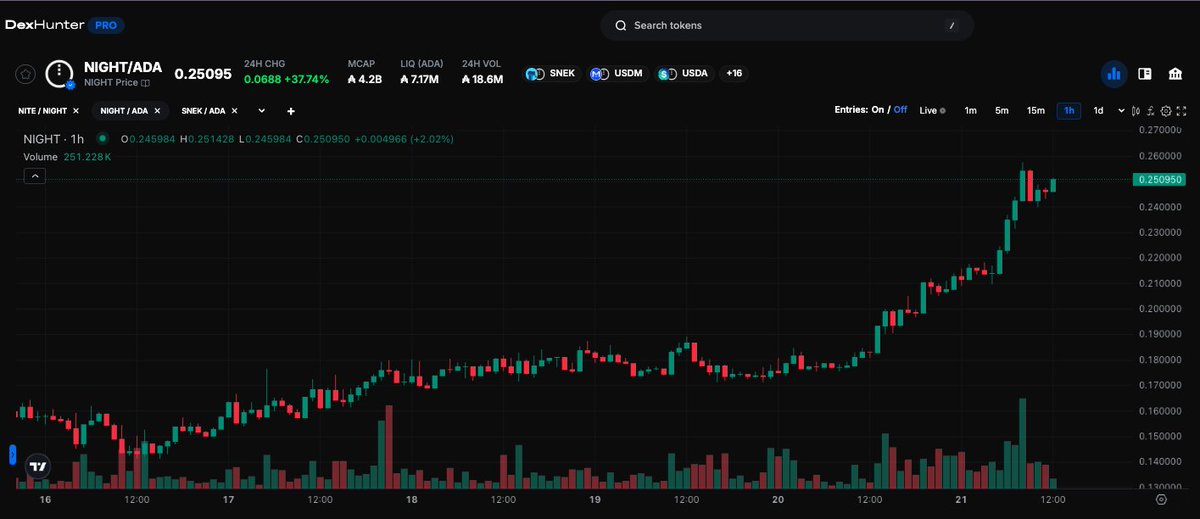Click the search magnifier icon
Viewport: 1200px width, 519px height.
621,25
